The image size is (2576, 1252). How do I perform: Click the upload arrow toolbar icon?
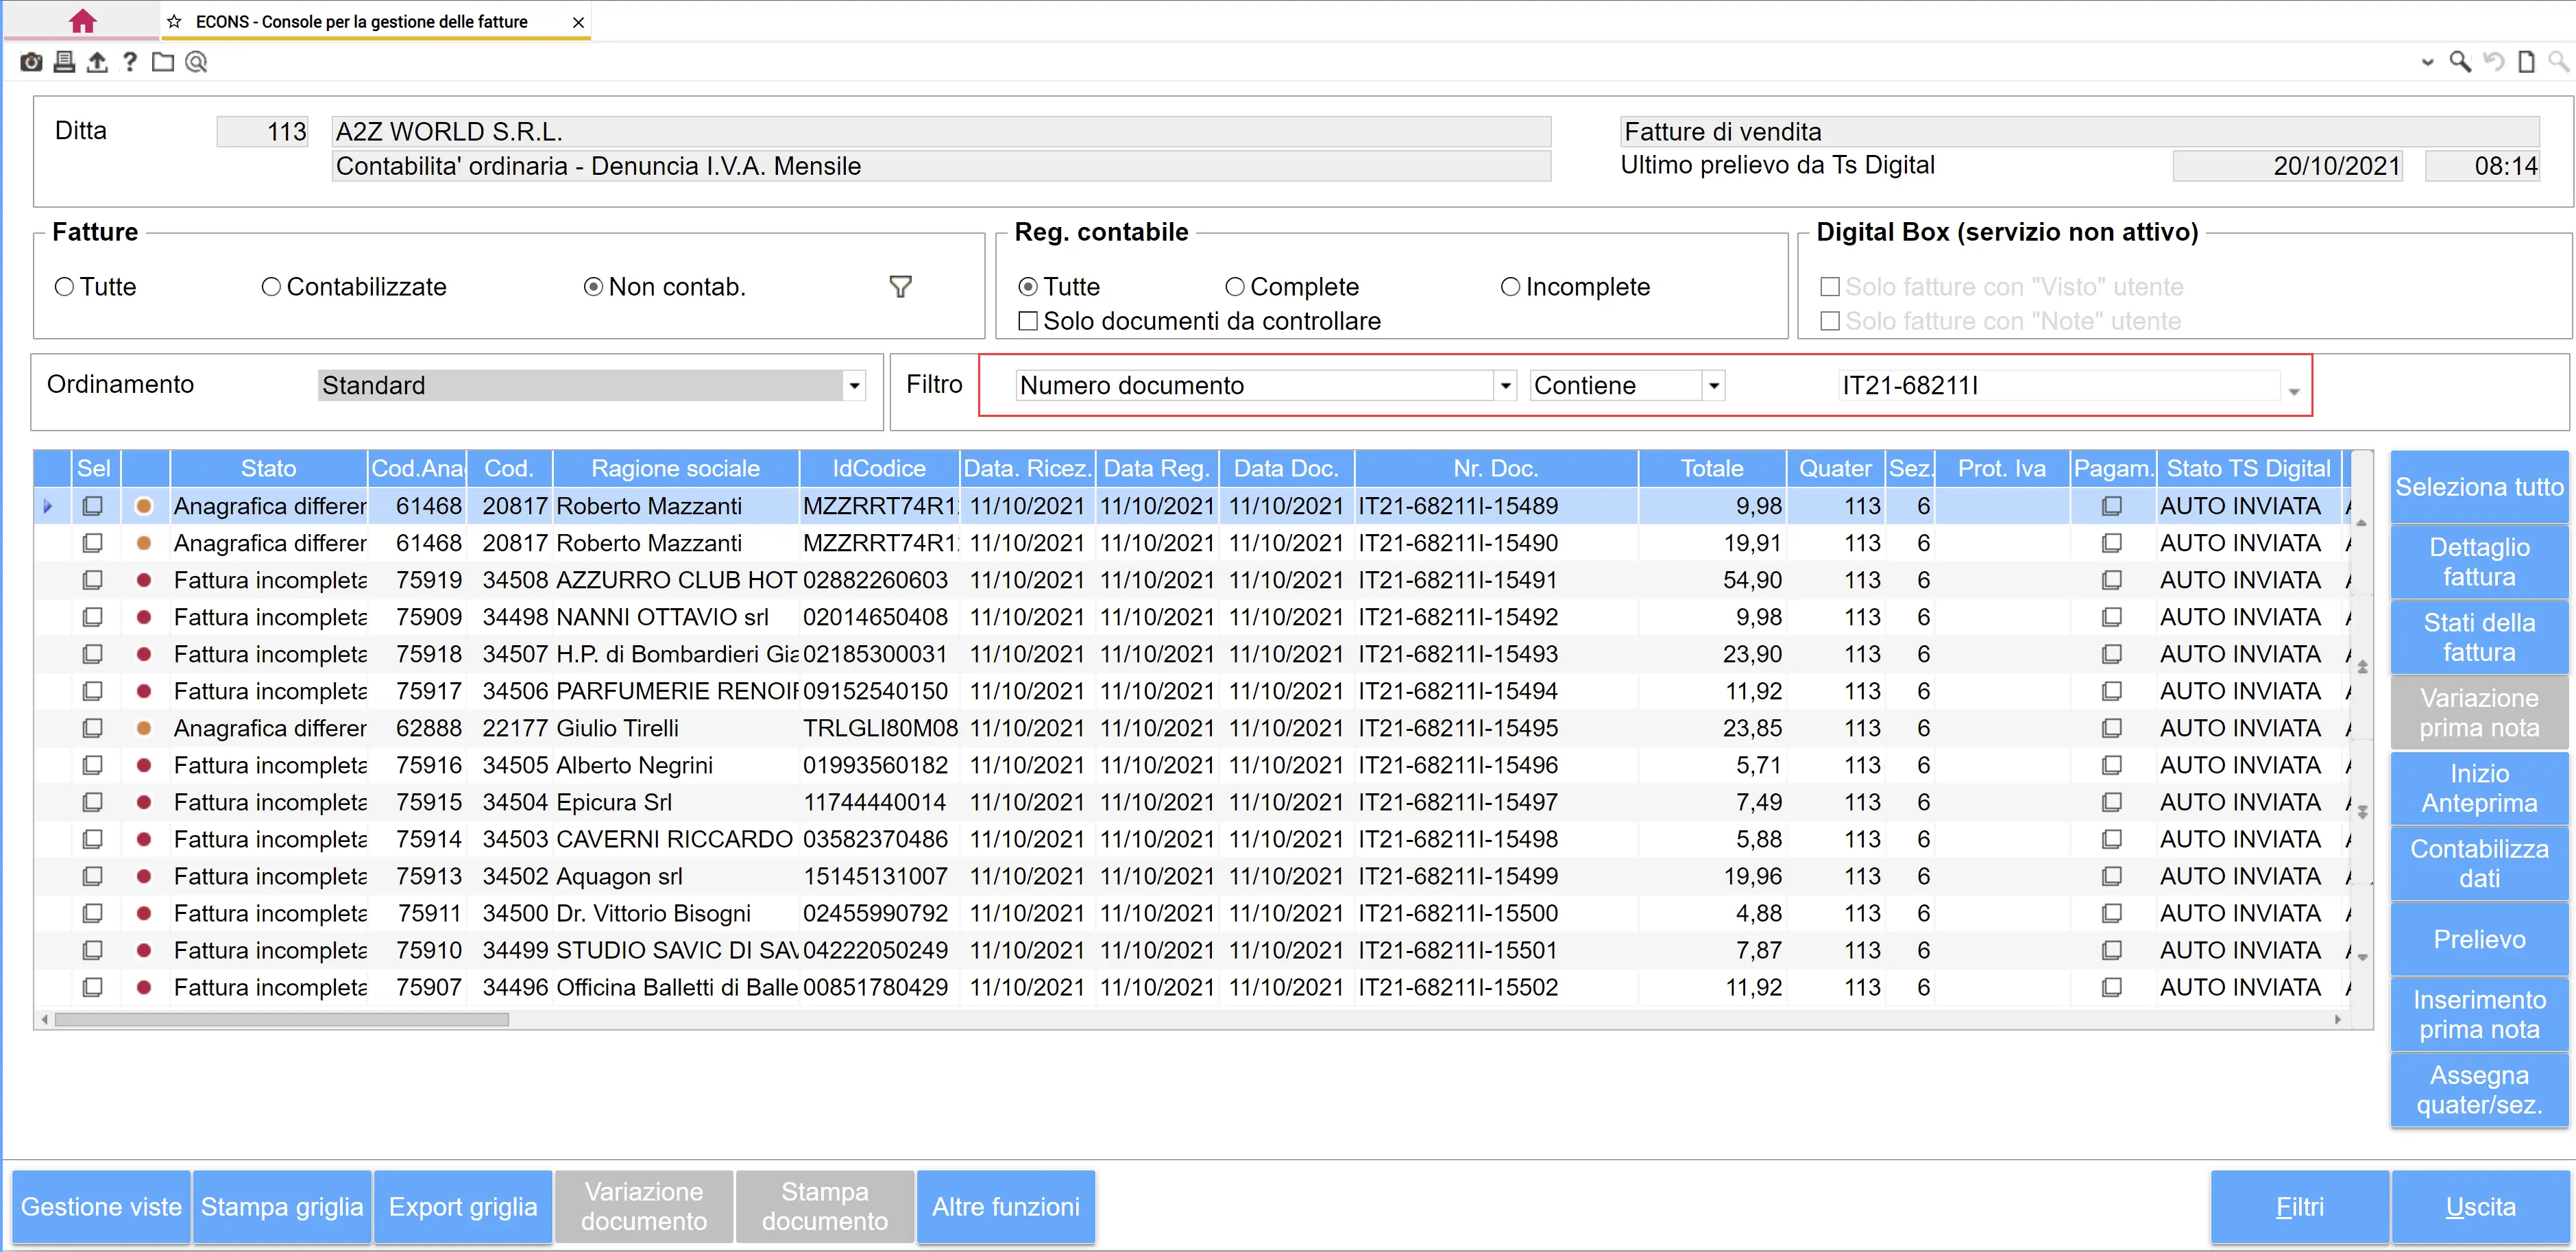pyautogui.click(x=97, y=62)
